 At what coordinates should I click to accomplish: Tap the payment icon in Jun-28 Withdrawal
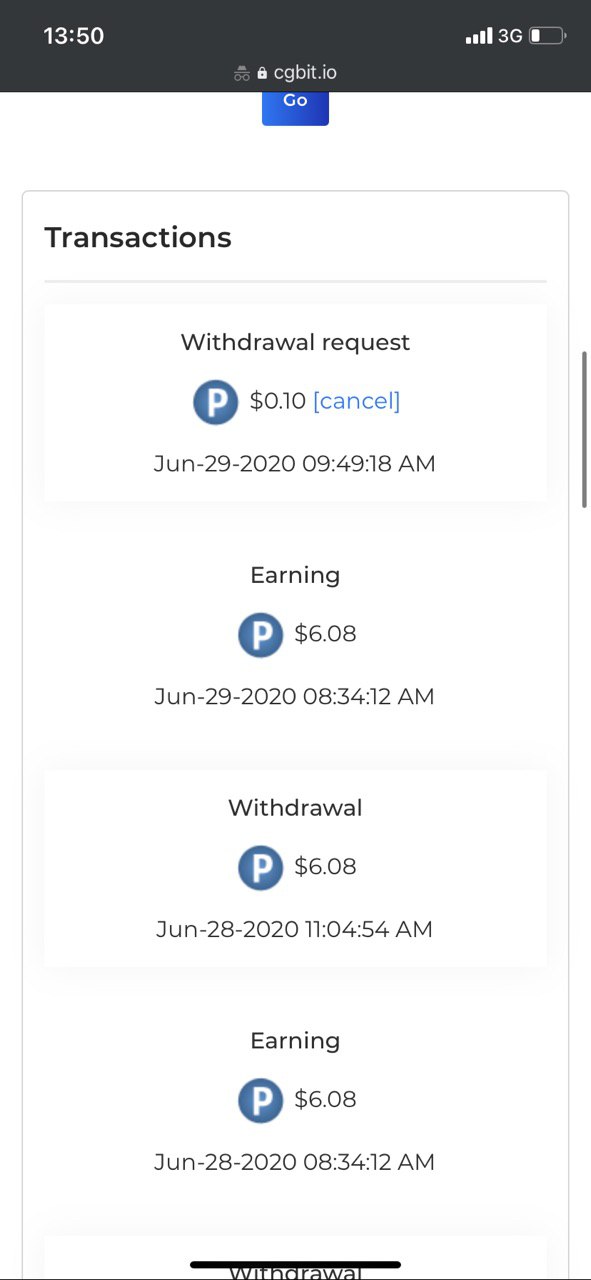pos(260,868)
